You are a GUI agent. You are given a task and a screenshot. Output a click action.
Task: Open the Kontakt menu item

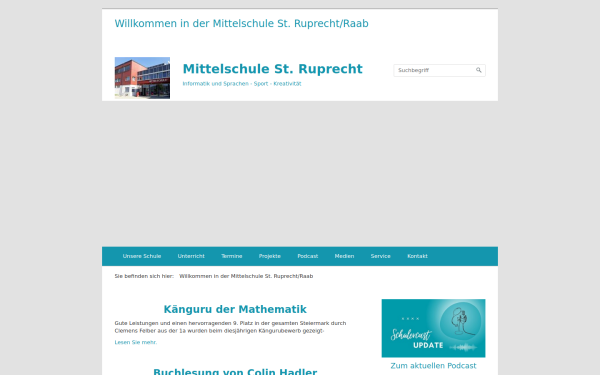point(417,256)
